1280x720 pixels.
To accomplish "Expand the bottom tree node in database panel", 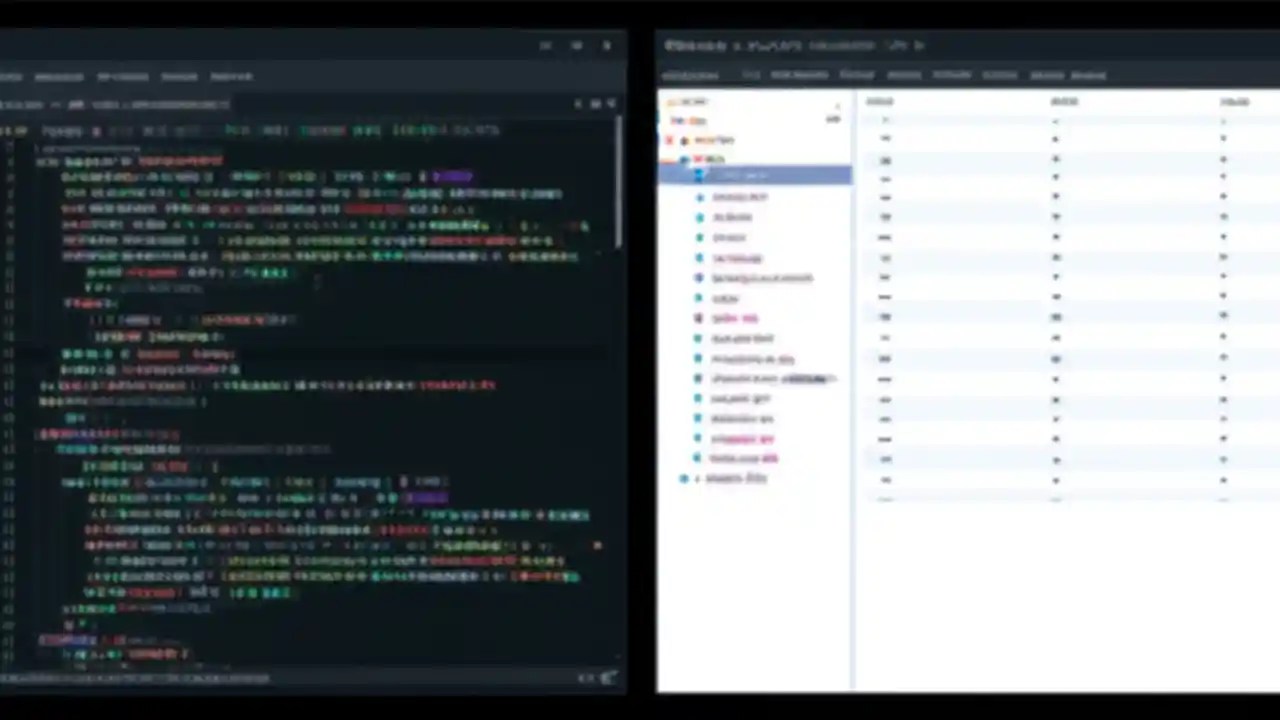I will 684,478.
